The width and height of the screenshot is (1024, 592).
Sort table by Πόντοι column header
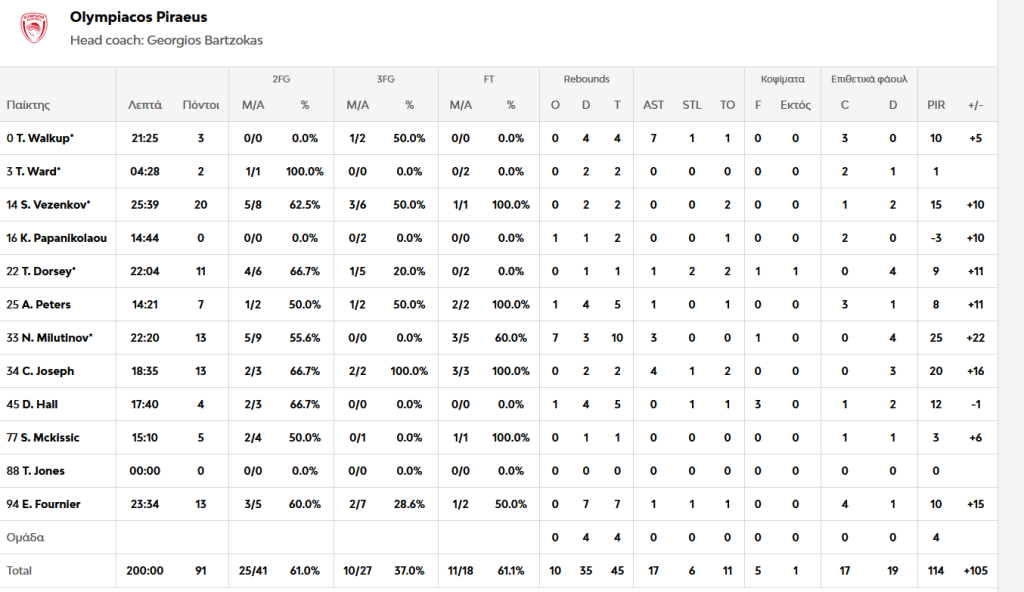click(x=200, y=105)
